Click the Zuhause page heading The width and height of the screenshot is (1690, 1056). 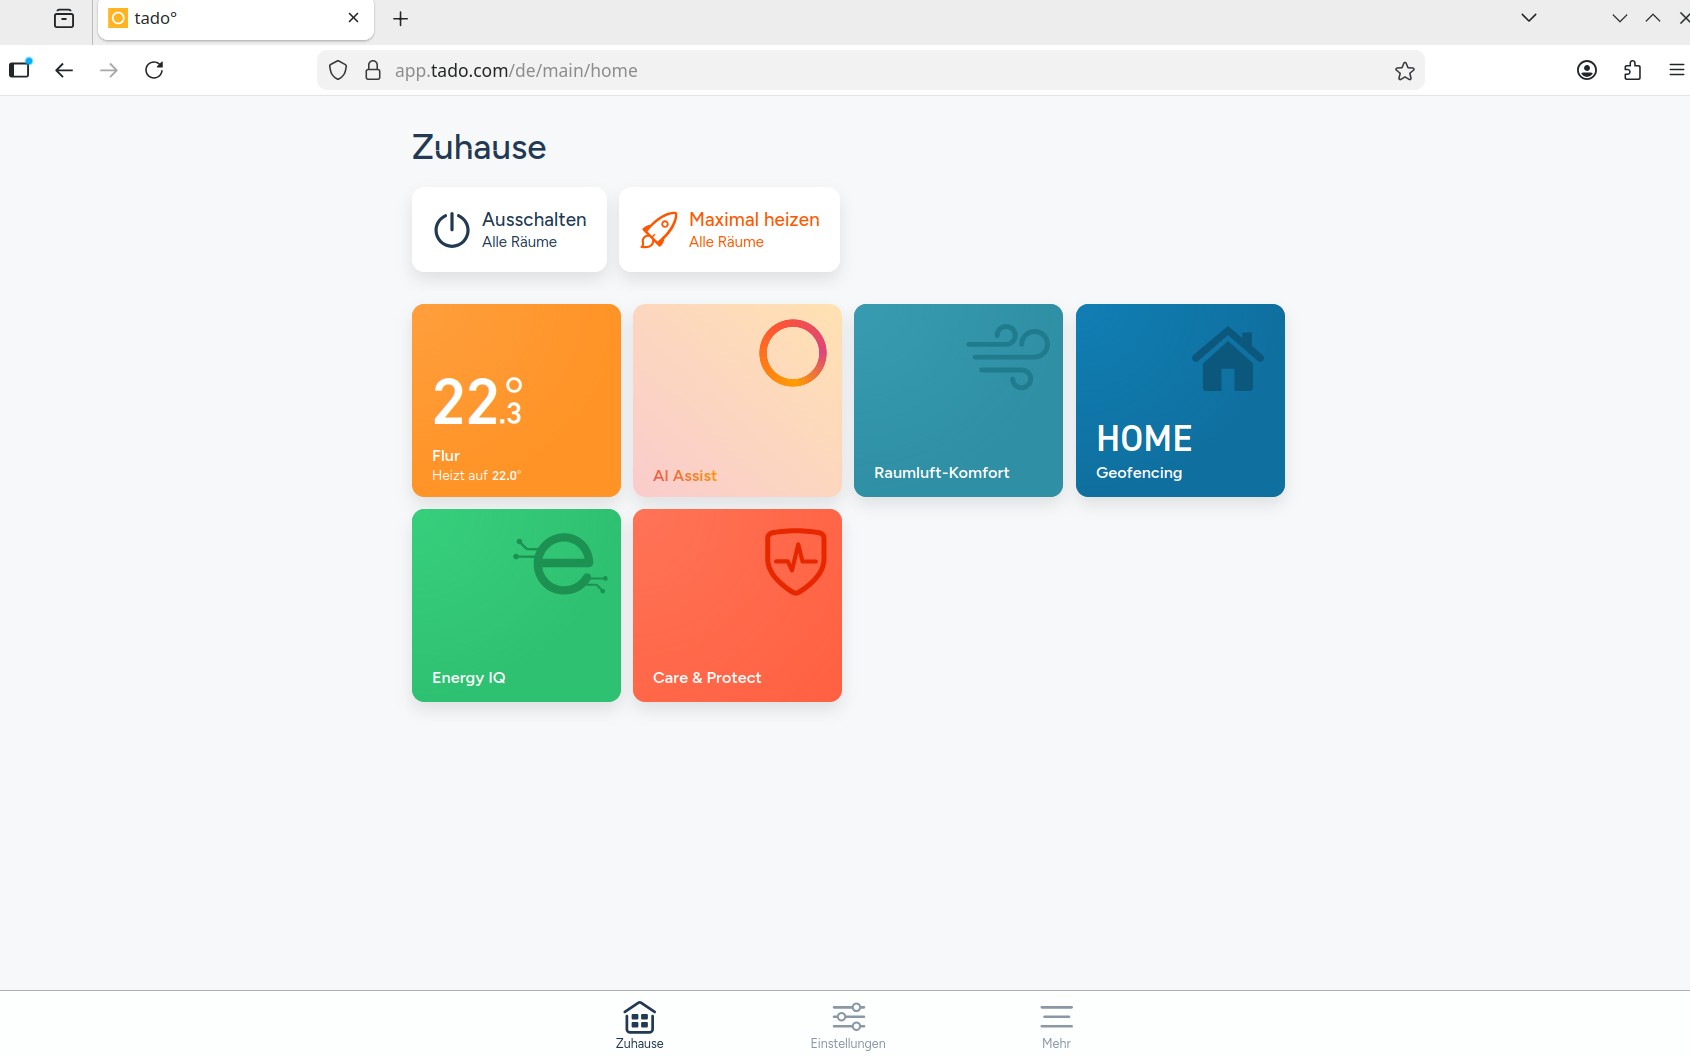coord(479,148)
